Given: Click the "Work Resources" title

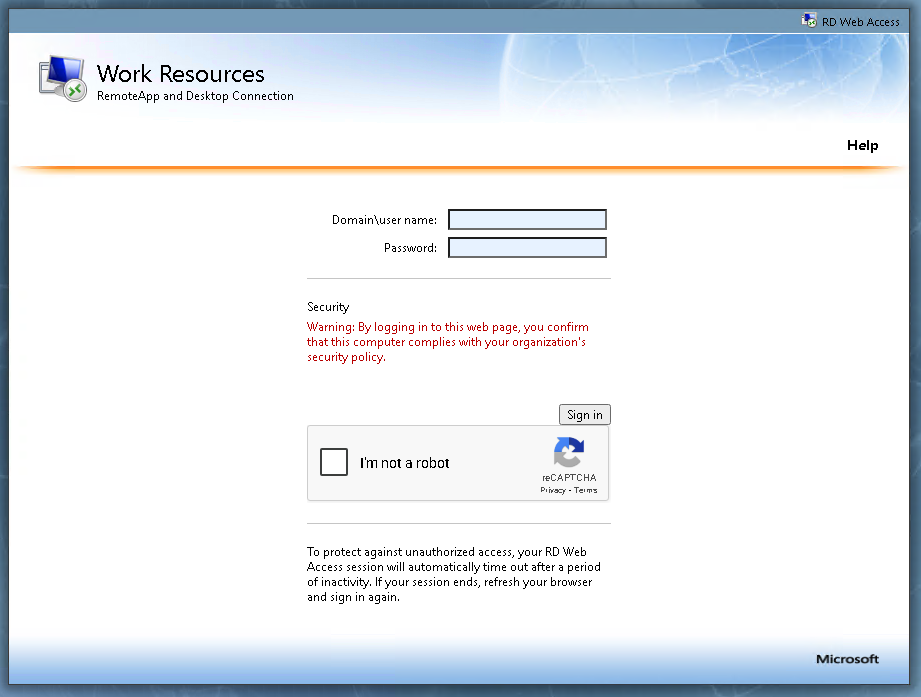Looking at the screenshot, I should (181, 74).
